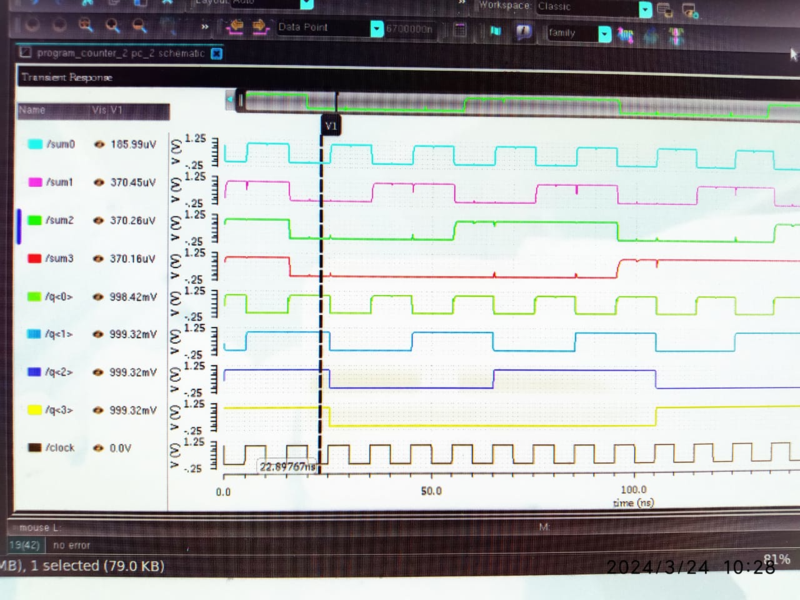Image resolution: width=800 pixels, height=600 pixels.
Task: Click the 19(42) status bar counter
Action: pos(24,545)
